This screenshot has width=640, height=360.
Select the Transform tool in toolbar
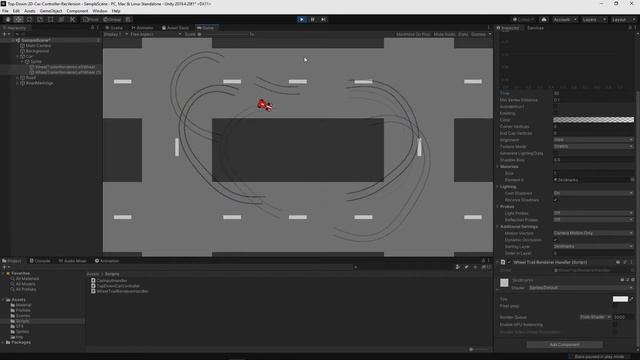61,20
